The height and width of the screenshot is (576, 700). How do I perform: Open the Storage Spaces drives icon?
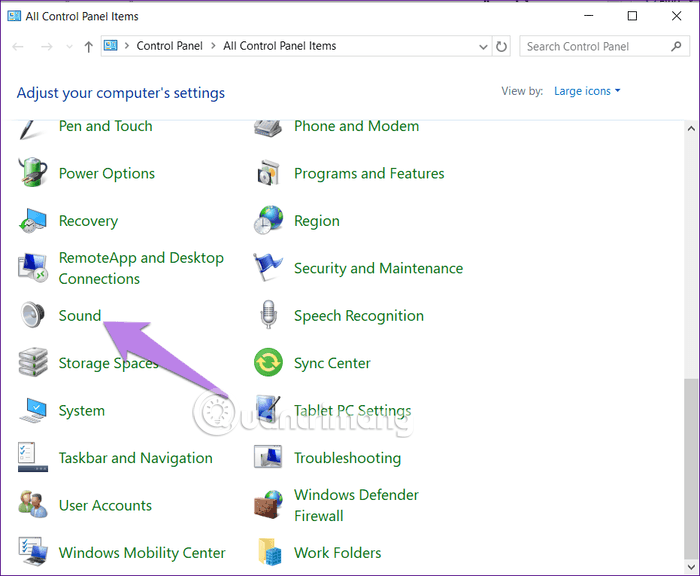(x=33, y=362)
